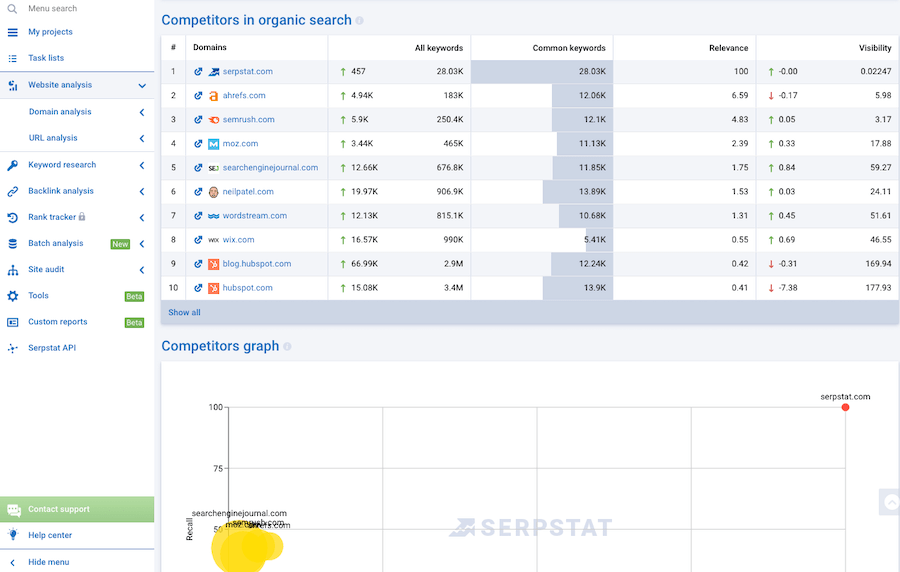Click the Menu search magnifier icon

pos(12,9)
